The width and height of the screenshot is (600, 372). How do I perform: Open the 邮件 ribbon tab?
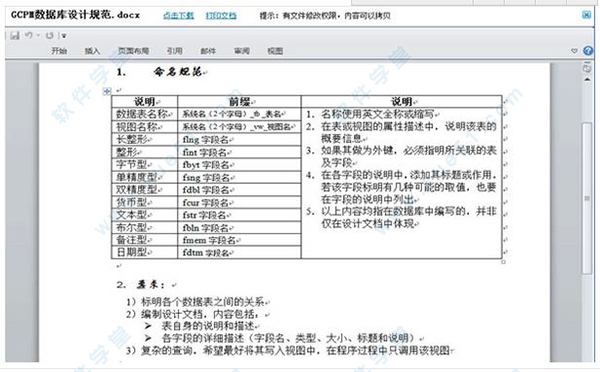click(x=208, y=51)
